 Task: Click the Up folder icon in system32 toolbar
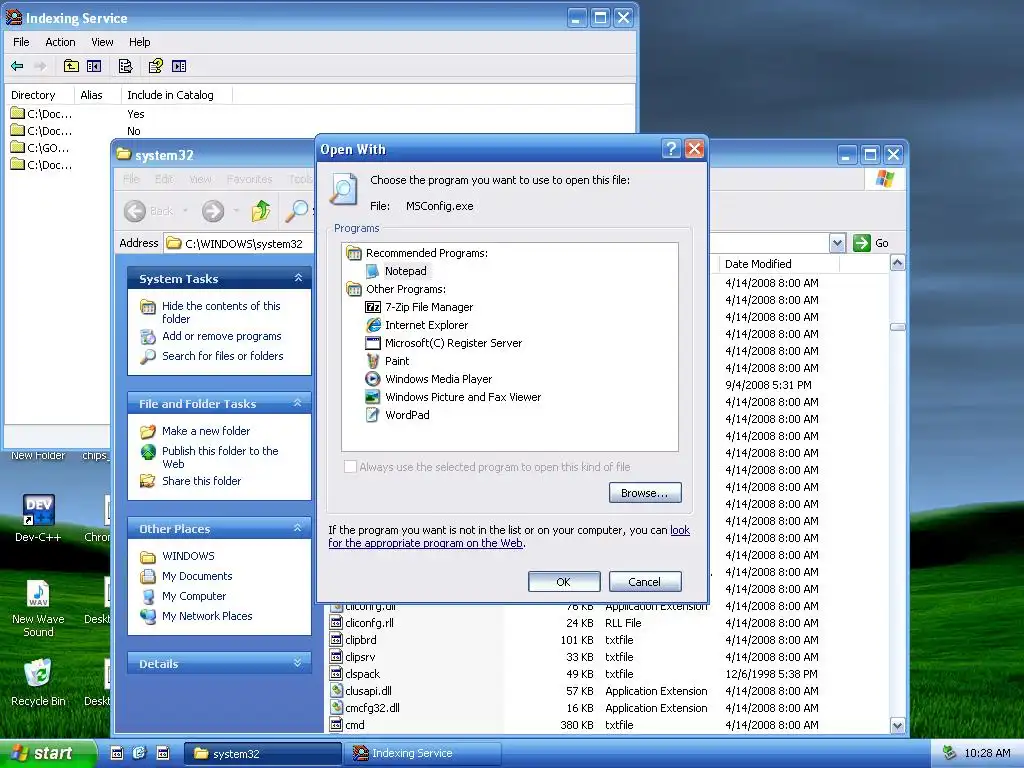click(x=261, y=211)
